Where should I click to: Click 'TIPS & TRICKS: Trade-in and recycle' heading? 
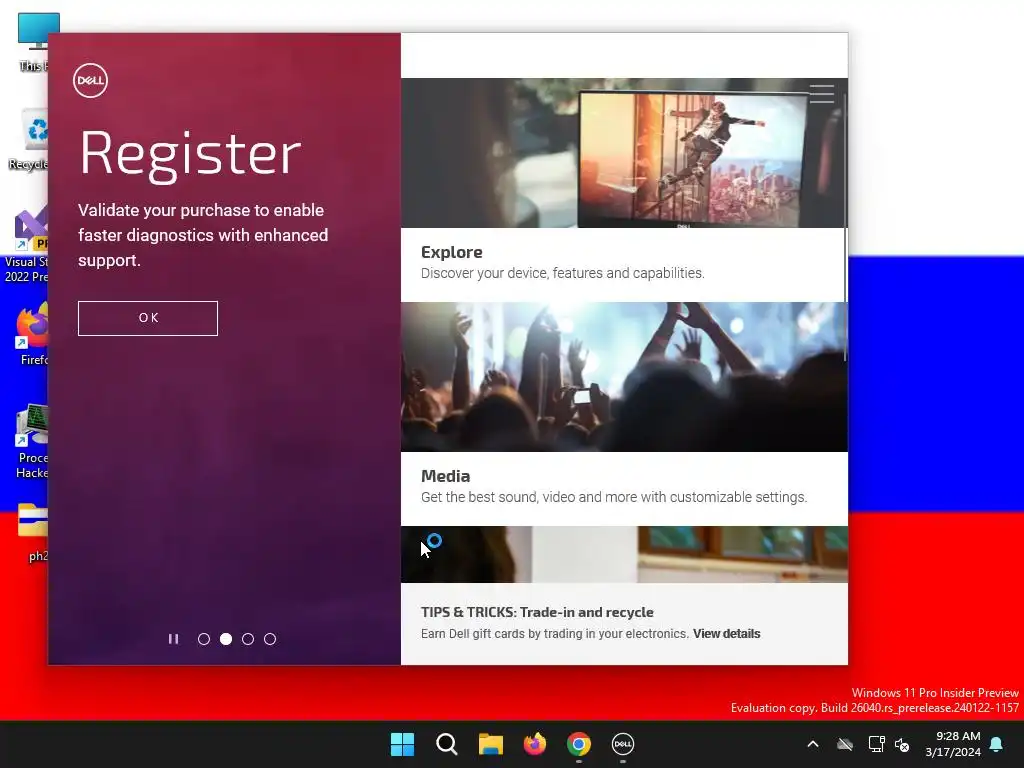(537, 612)
